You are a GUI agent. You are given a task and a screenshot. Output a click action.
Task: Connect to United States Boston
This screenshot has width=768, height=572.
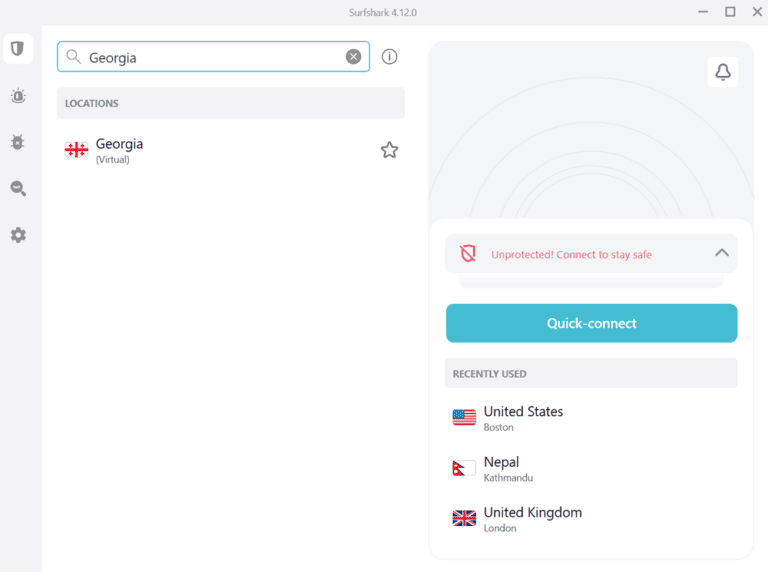pyautogui.click(x=523, y=418)
